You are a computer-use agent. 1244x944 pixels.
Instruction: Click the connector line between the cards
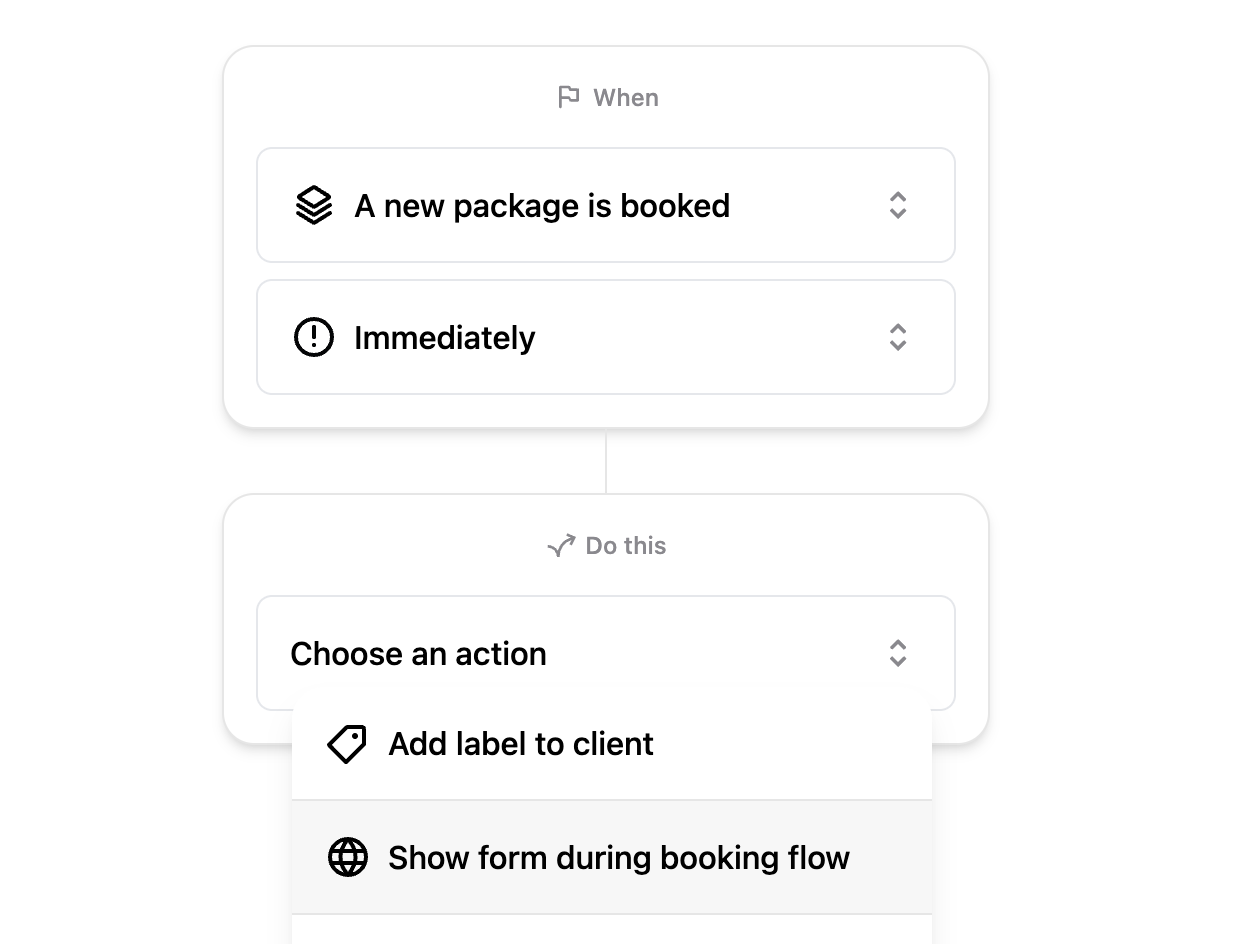(606, 461)
